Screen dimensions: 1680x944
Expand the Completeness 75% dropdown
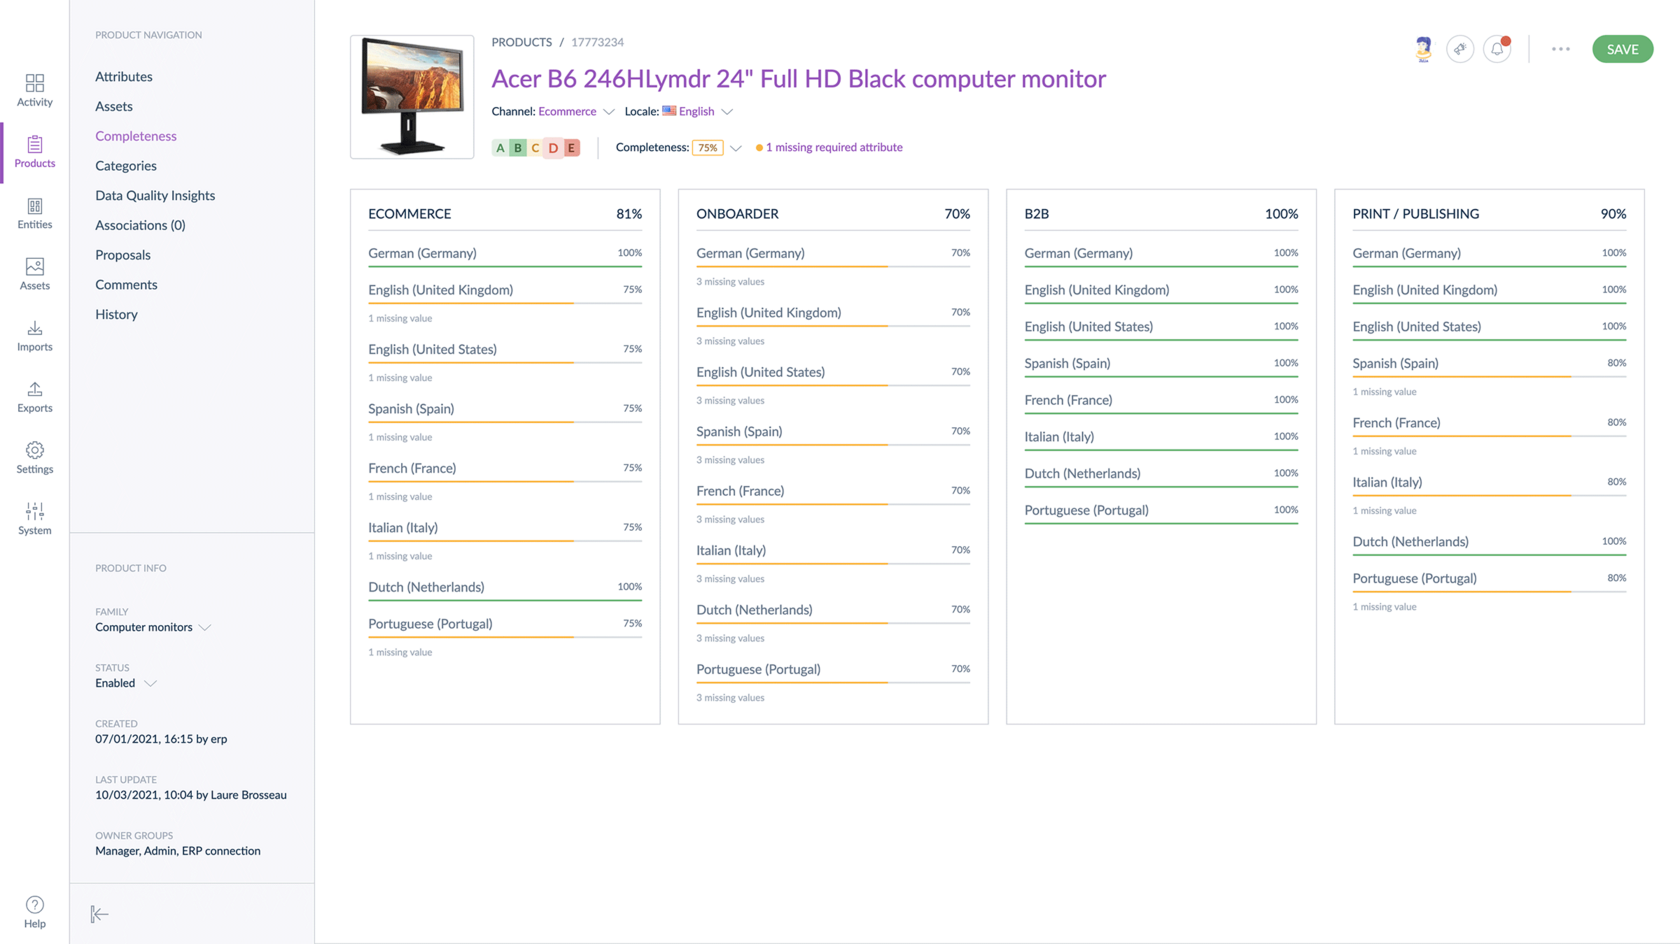(x=735, y=148)
